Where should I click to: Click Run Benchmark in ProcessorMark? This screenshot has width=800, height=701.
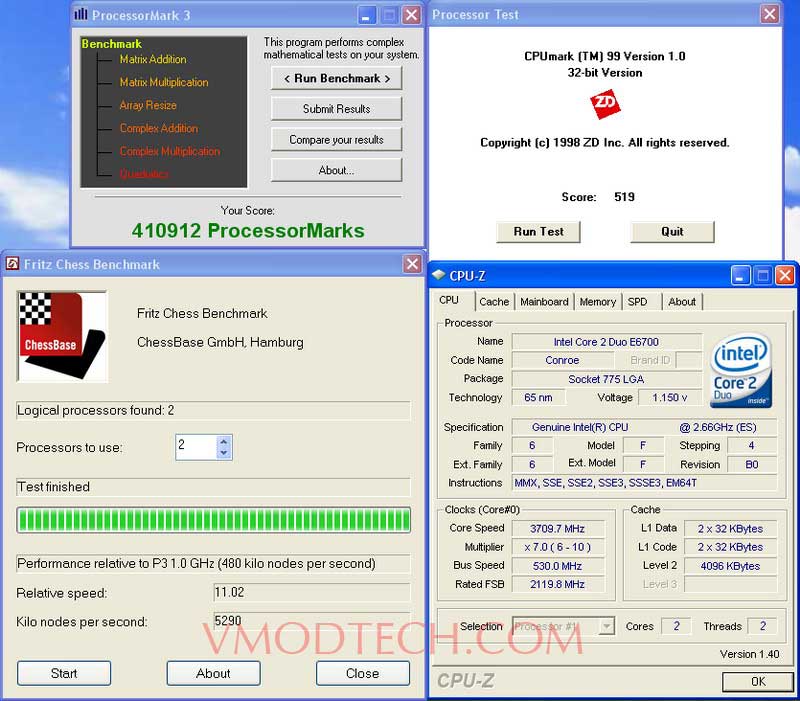337,79
